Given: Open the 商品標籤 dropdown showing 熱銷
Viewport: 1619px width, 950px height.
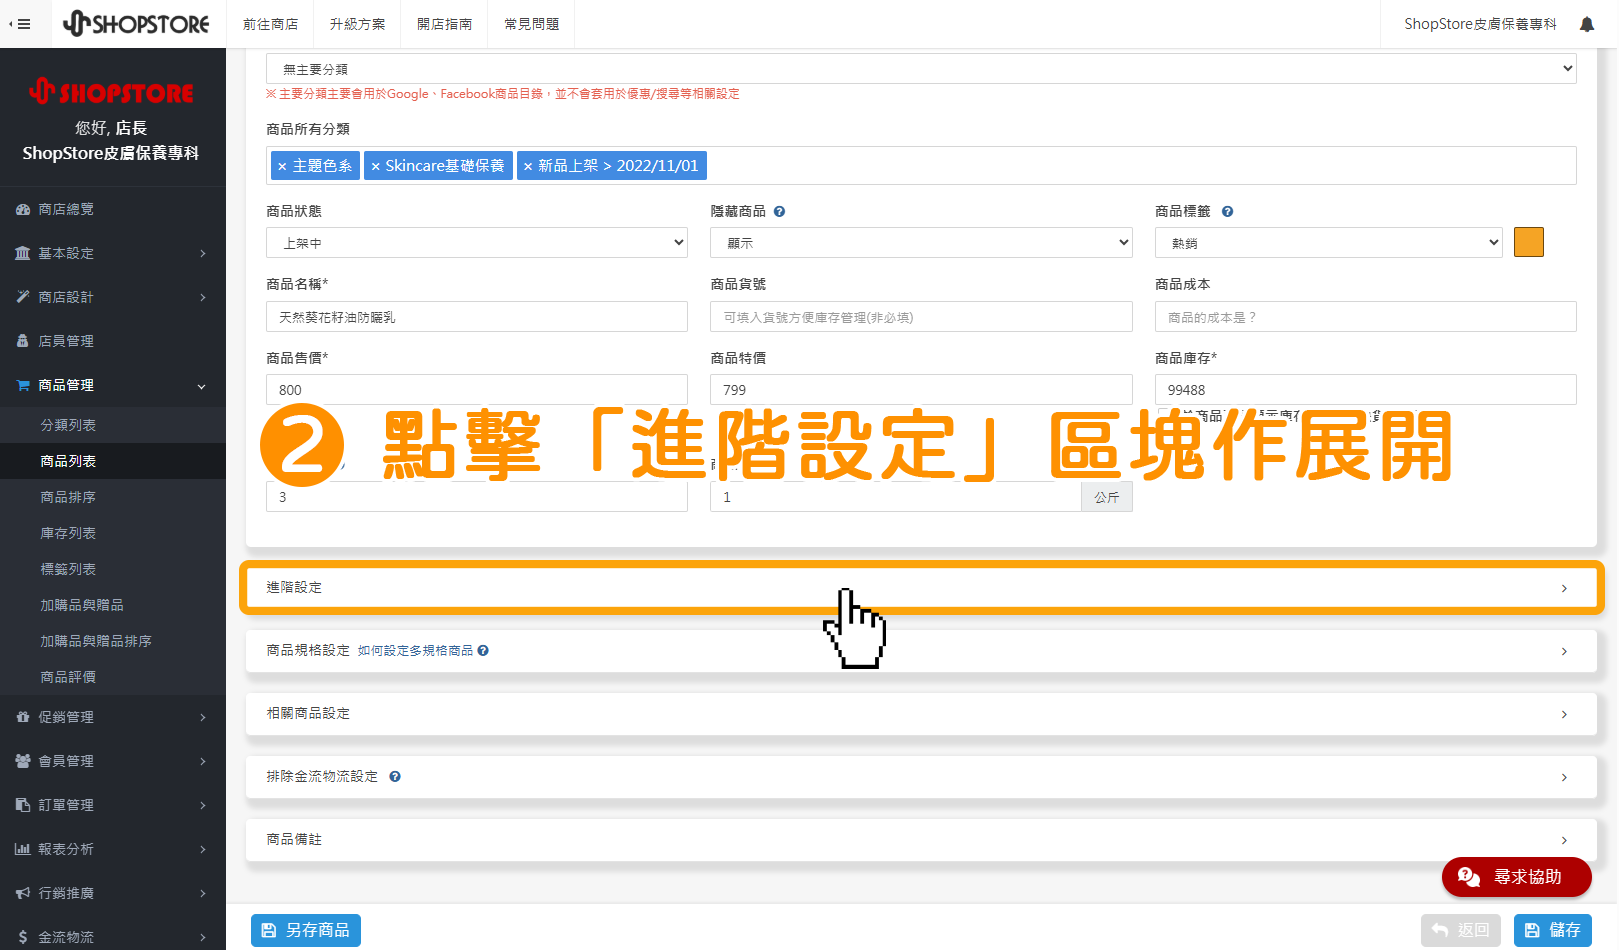Looking at the screenshot, I should [1329, 243].
